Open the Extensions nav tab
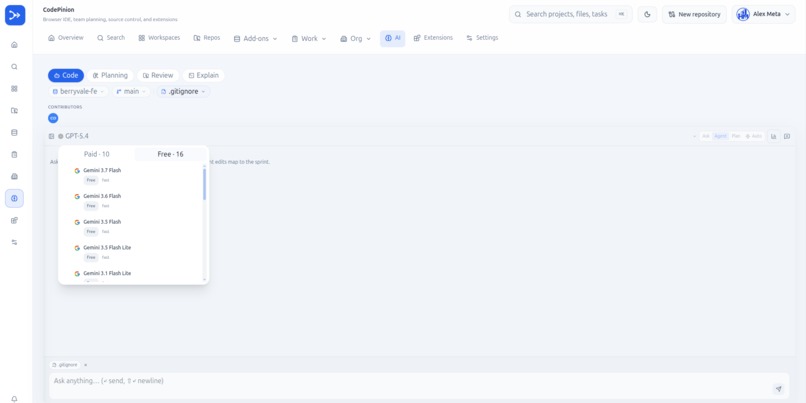 pyautogui.click(x=433, y=38)
